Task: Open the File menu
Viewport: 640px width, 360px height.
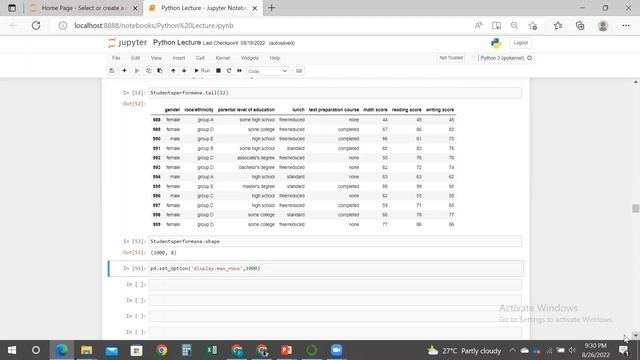Action: click(x=116, y=58)
